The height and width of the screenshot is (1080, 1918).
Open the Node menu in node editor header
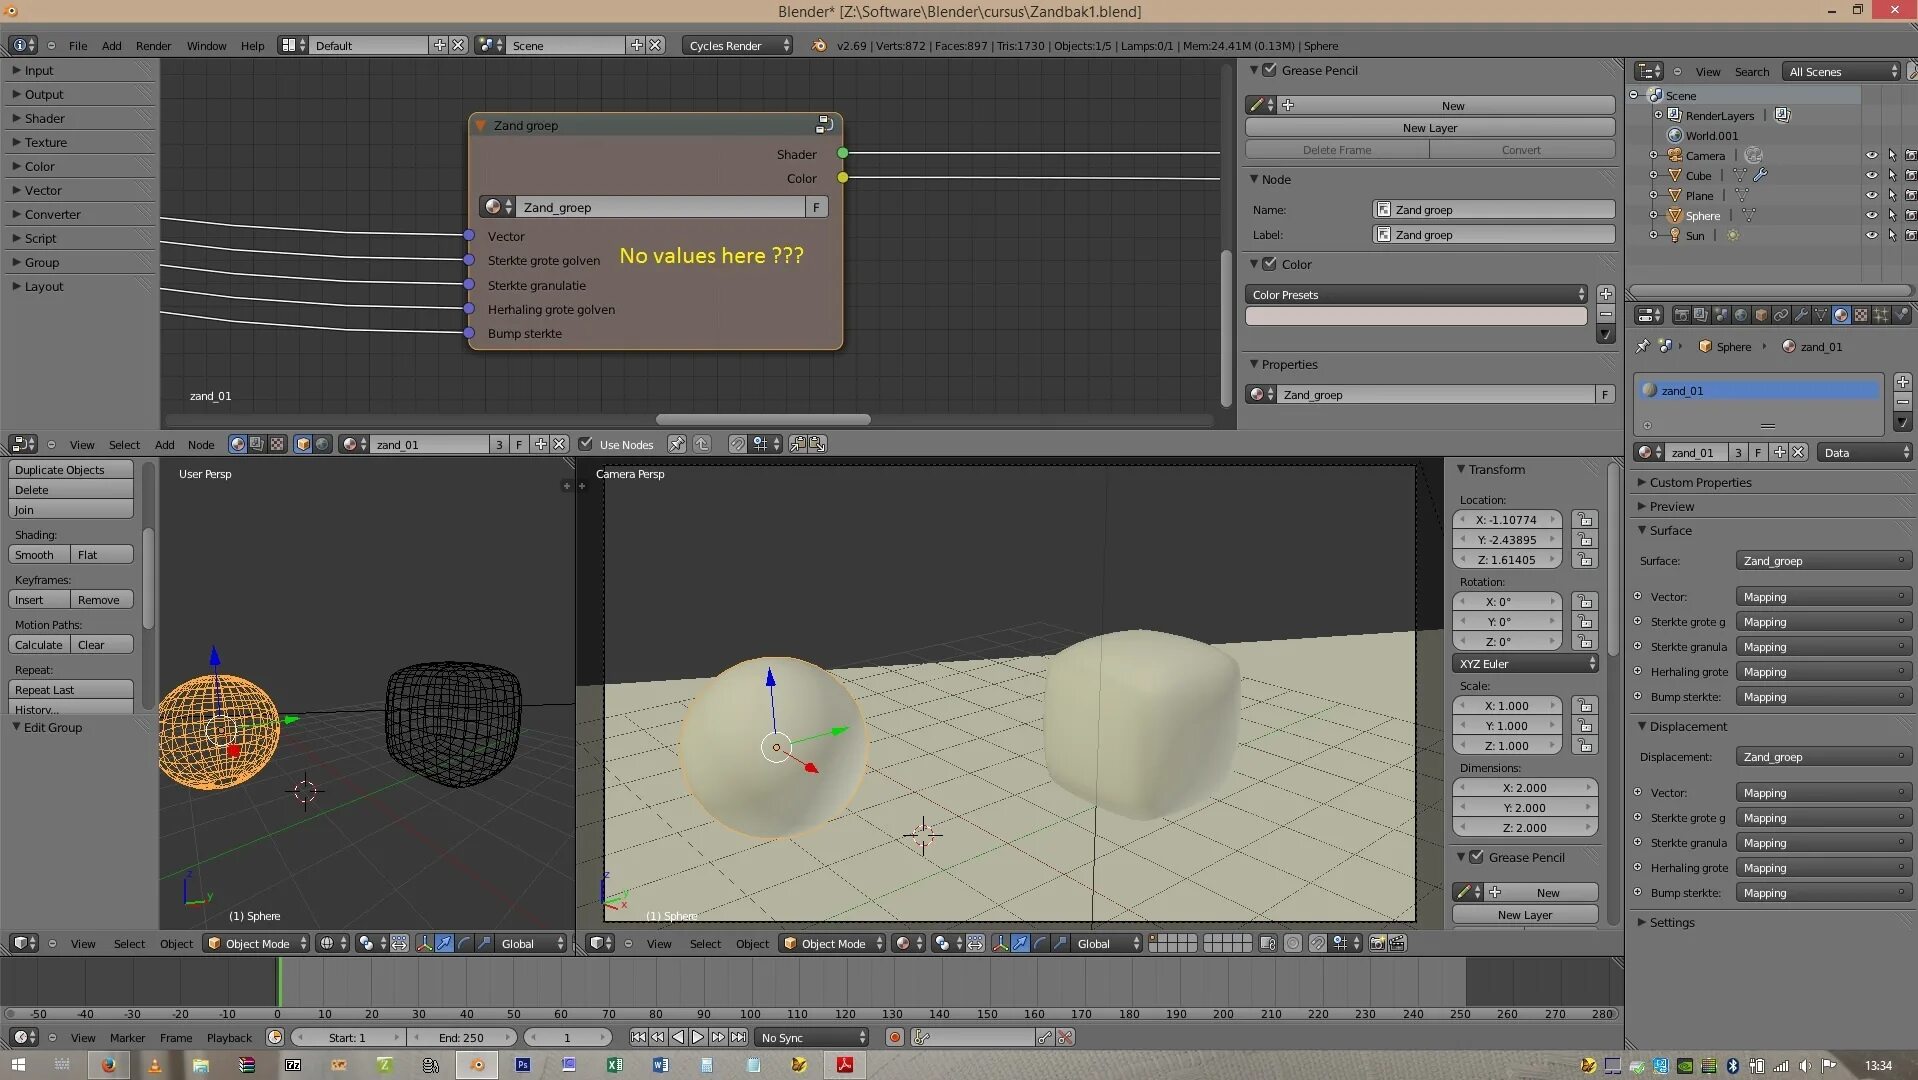[x=201, y=444]
